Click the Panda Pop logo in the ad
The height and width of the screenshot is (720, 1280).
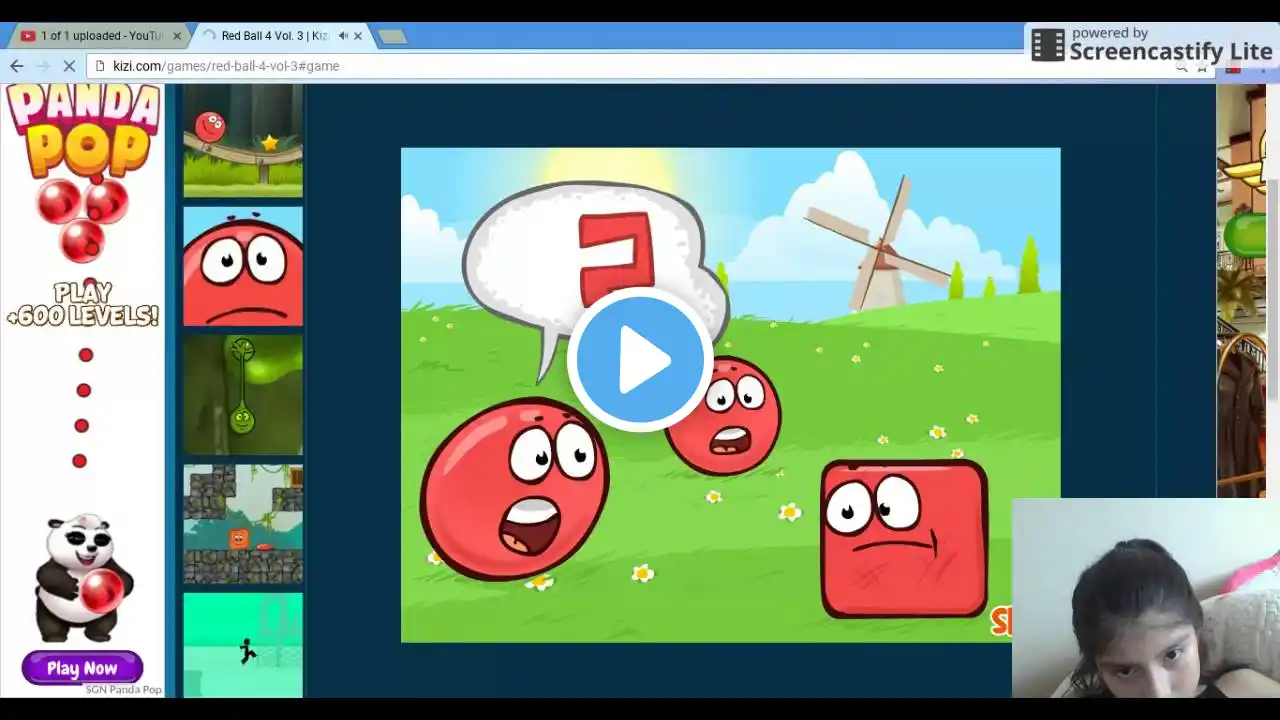pyautogui.click(x=84, y=130)
